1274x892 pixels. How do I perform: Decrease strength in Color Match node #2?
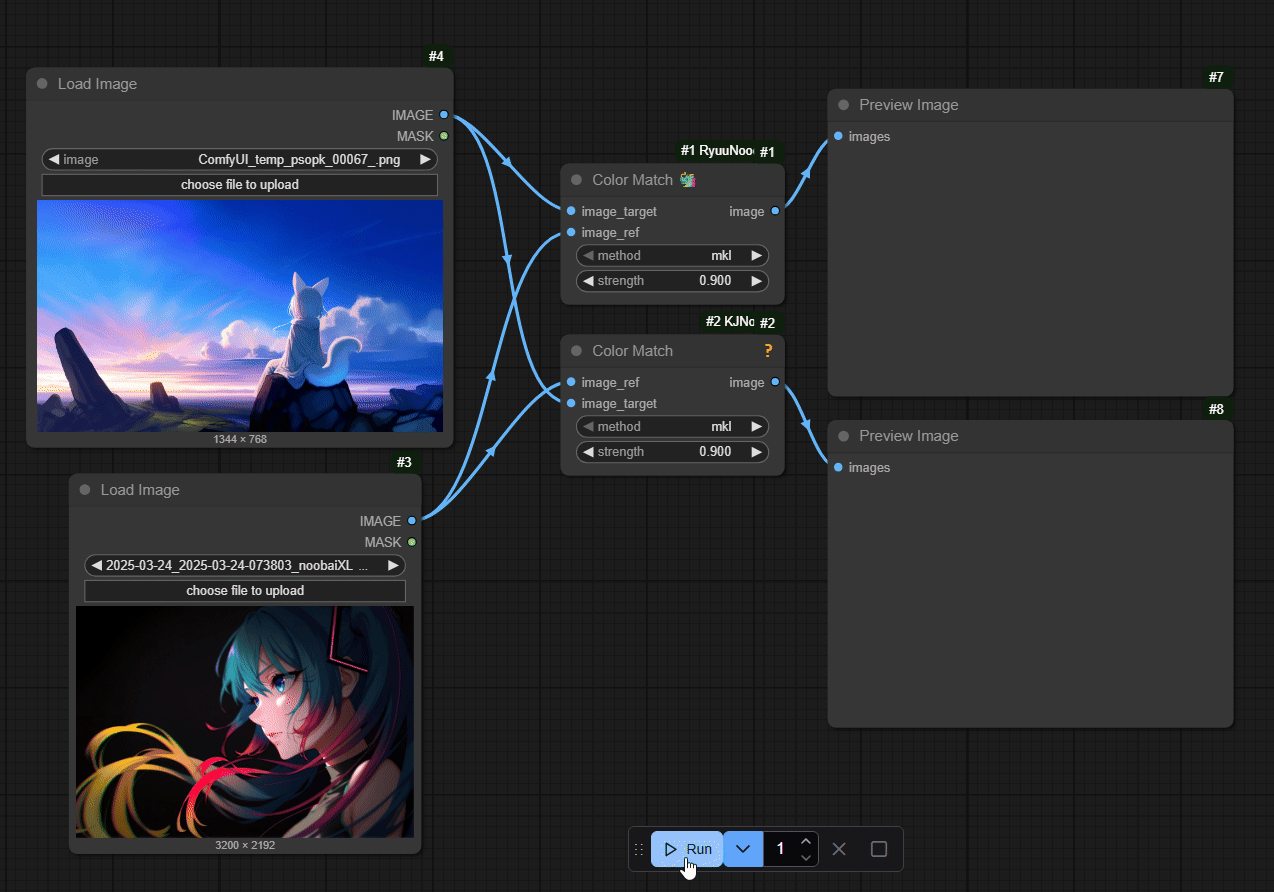(588, 452)
